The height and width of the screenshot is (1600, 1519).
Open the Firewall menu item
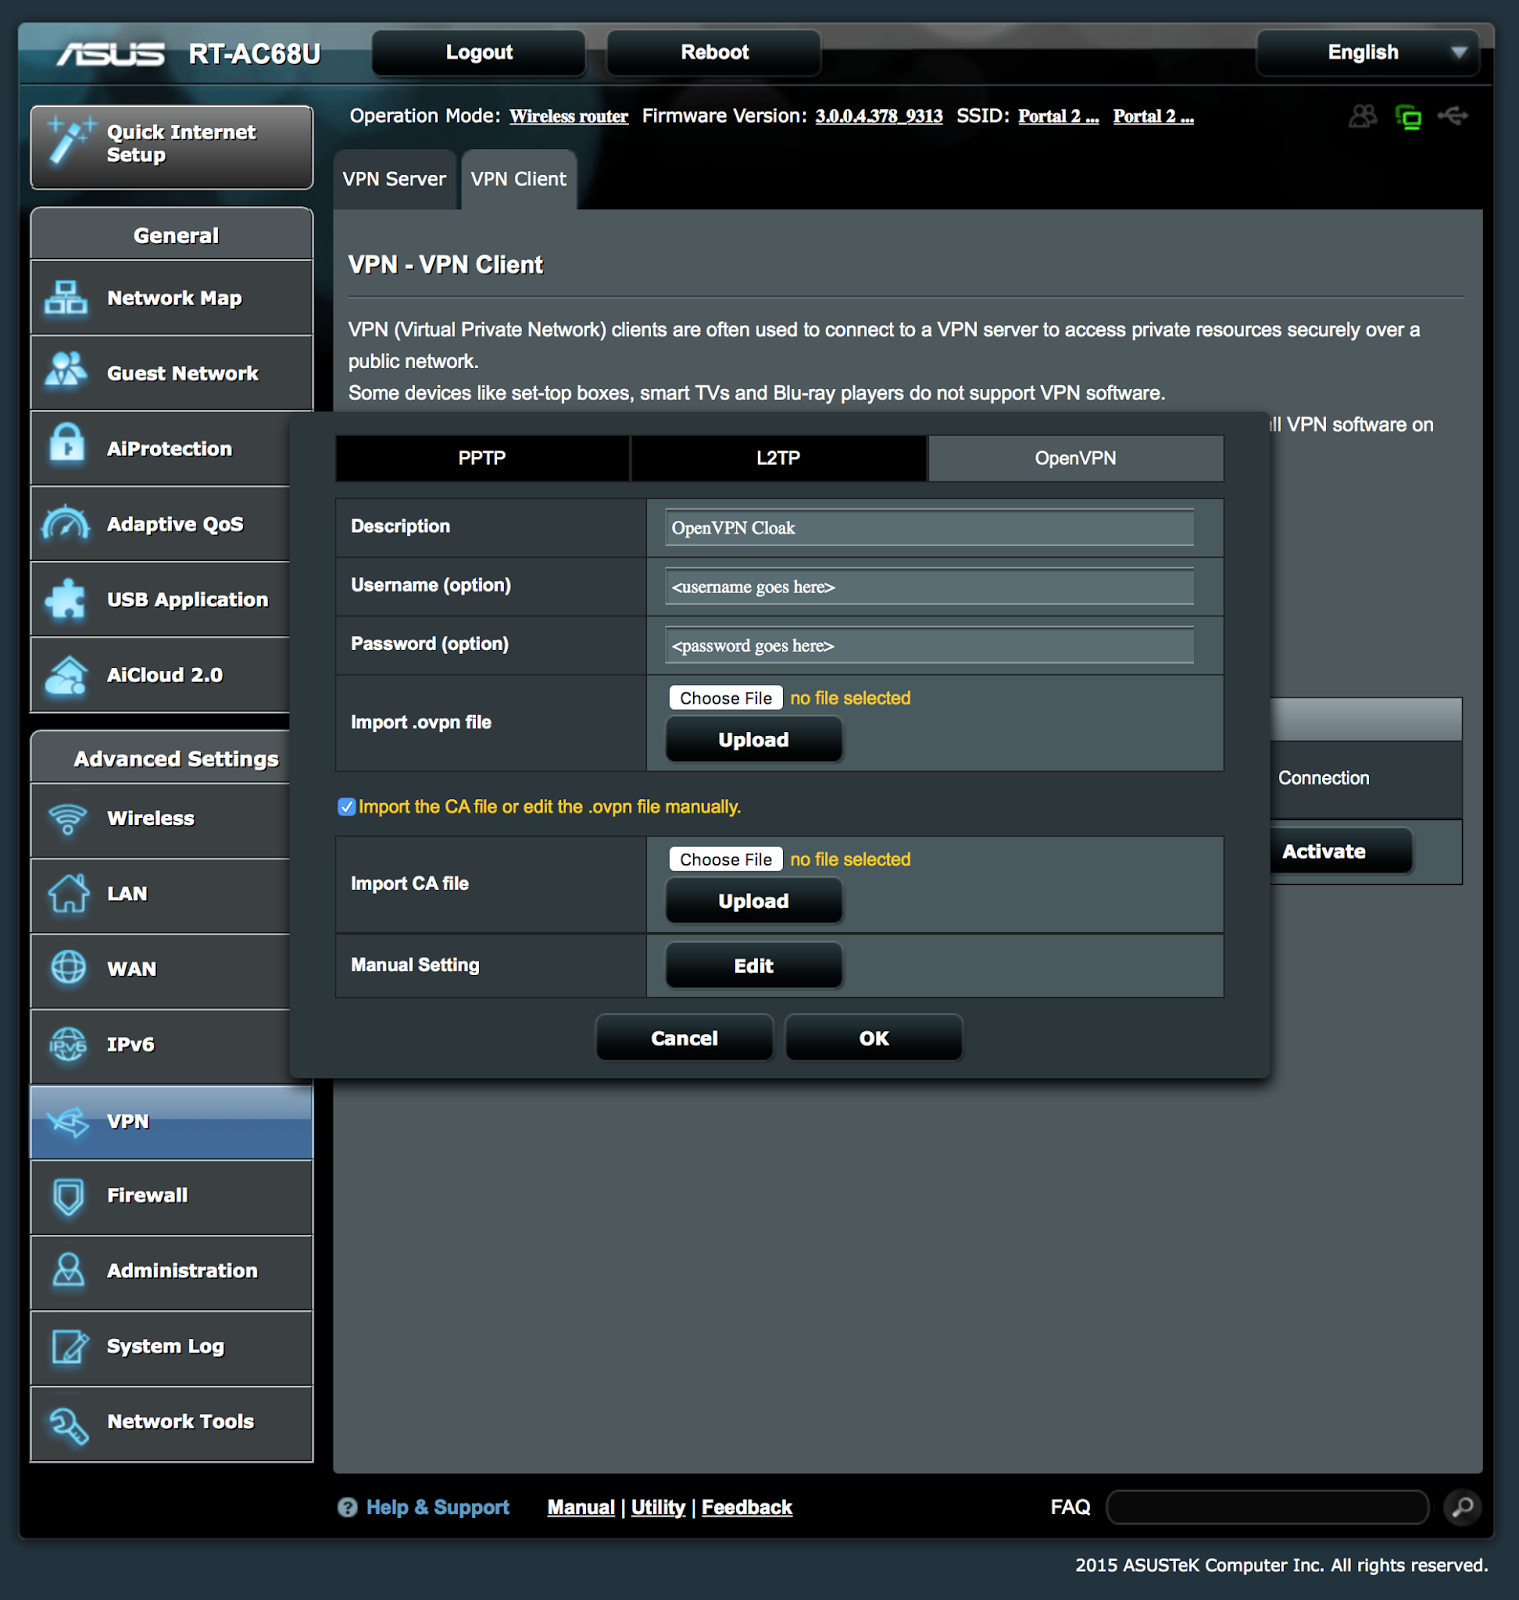point(172,1196)
